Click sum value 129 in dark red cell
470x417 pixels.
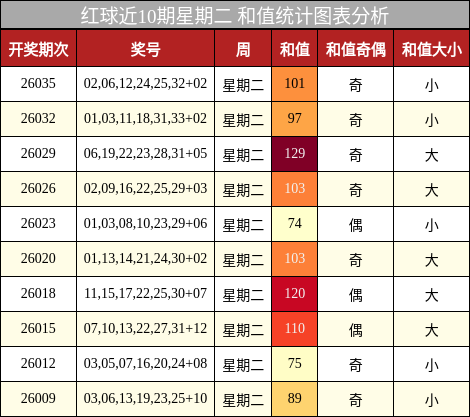pos(295,153)
